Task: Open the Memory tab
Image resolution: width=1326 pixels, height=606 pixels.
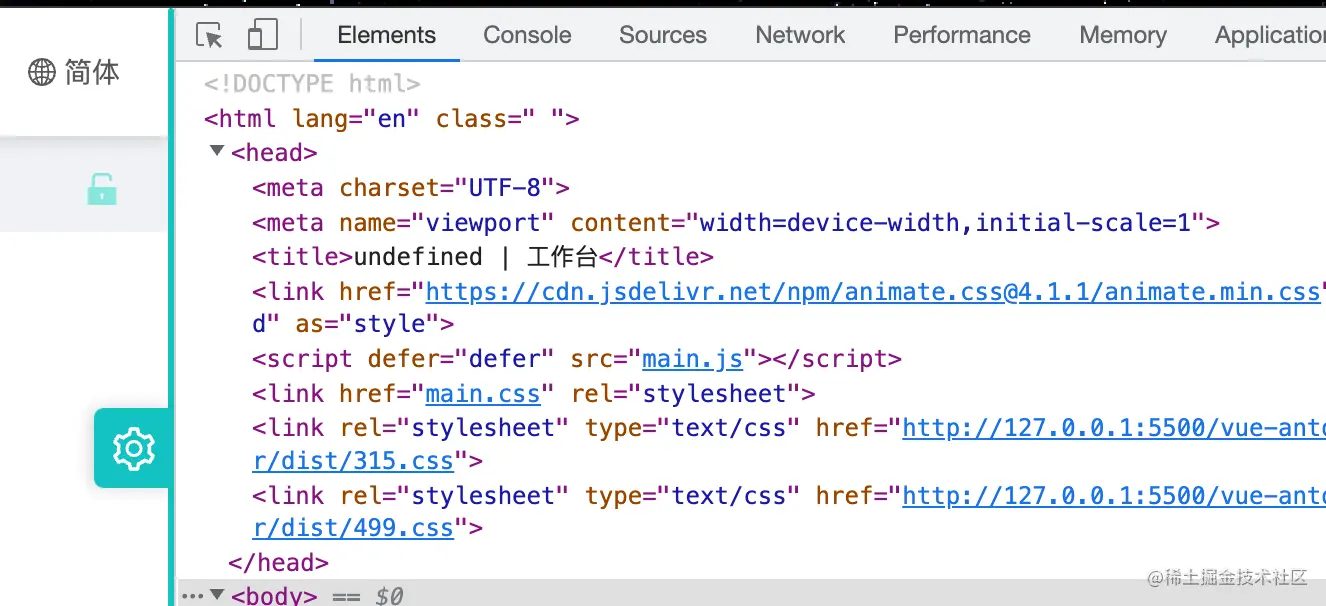Action: click(1123, 35)
